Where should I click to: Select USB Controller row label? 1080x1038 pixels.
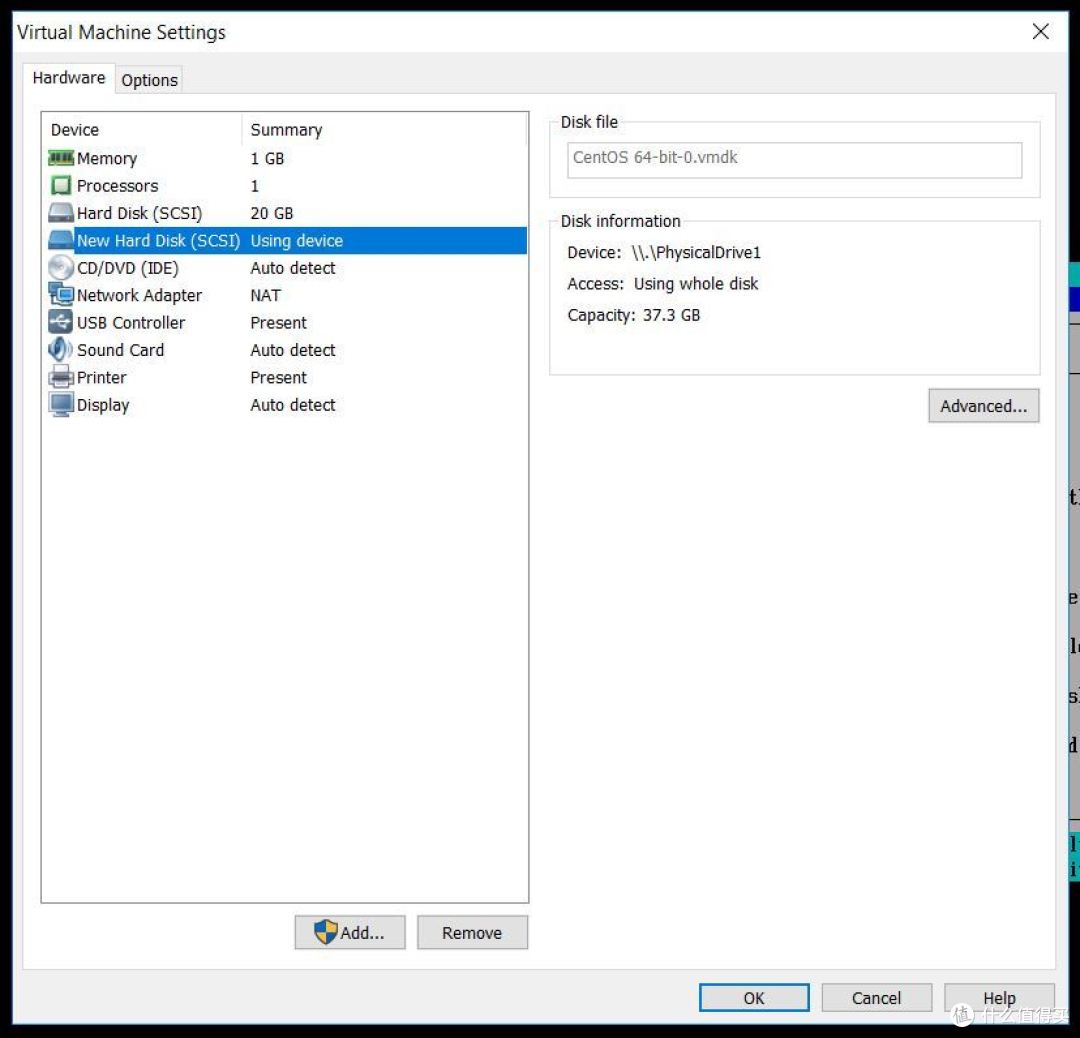[131, 323]
